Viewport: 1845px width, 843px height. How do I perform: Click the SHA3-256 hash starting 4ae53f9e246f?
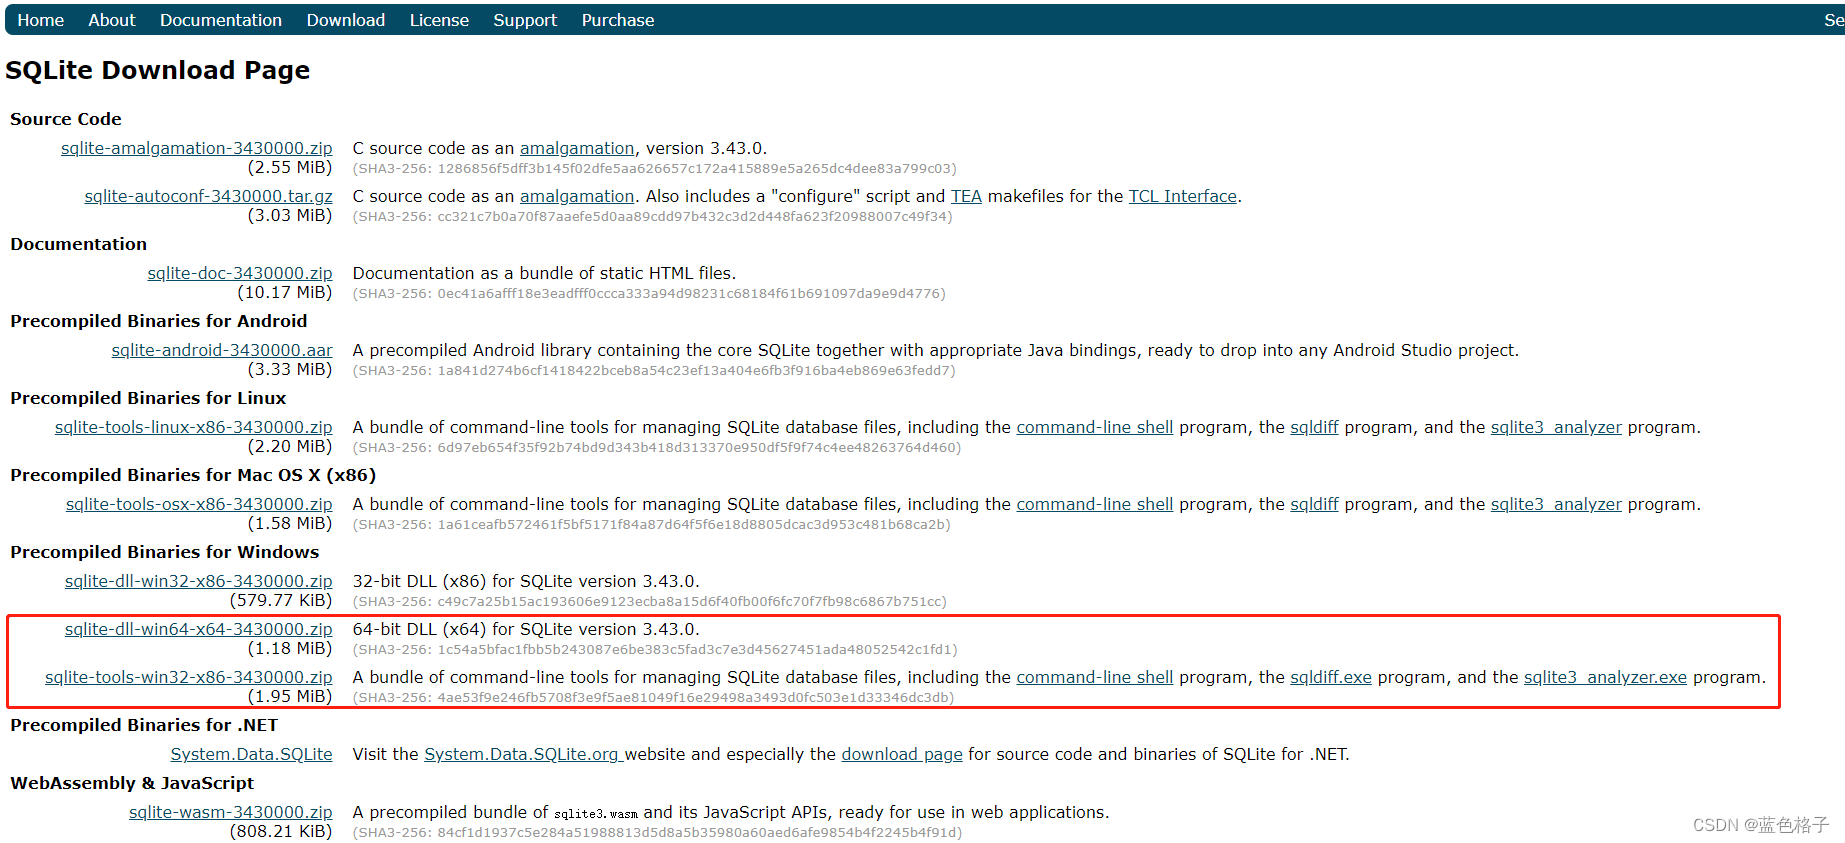tap(653, 697)
